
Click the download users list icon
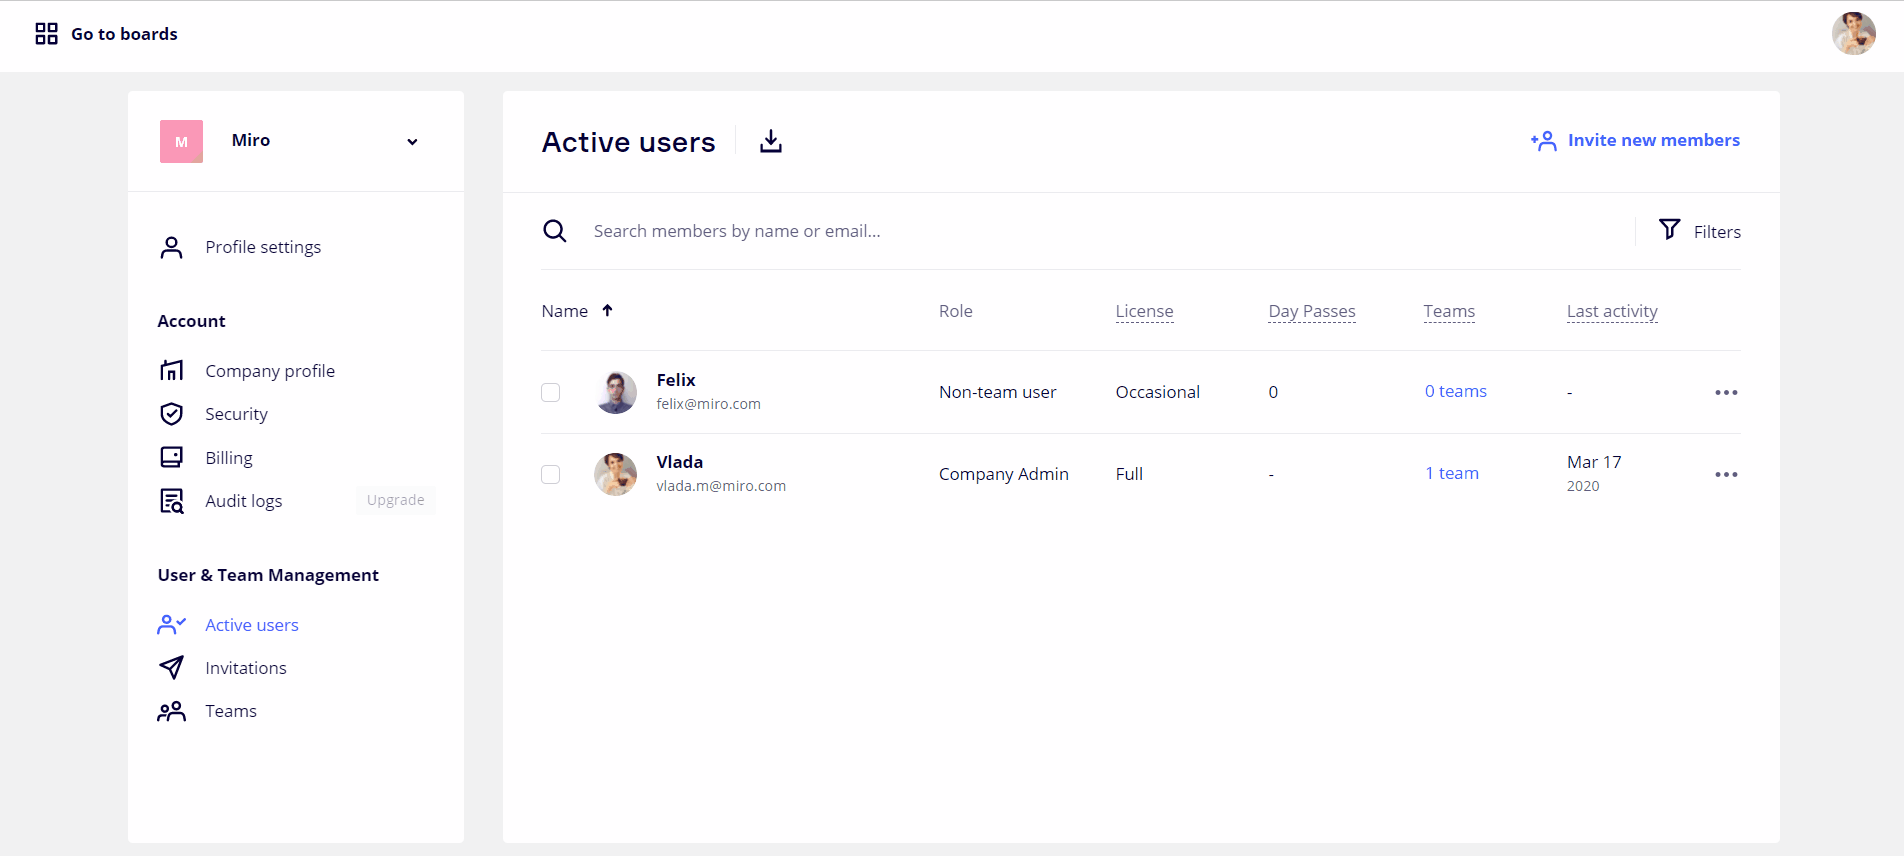(x=770, y=142)
